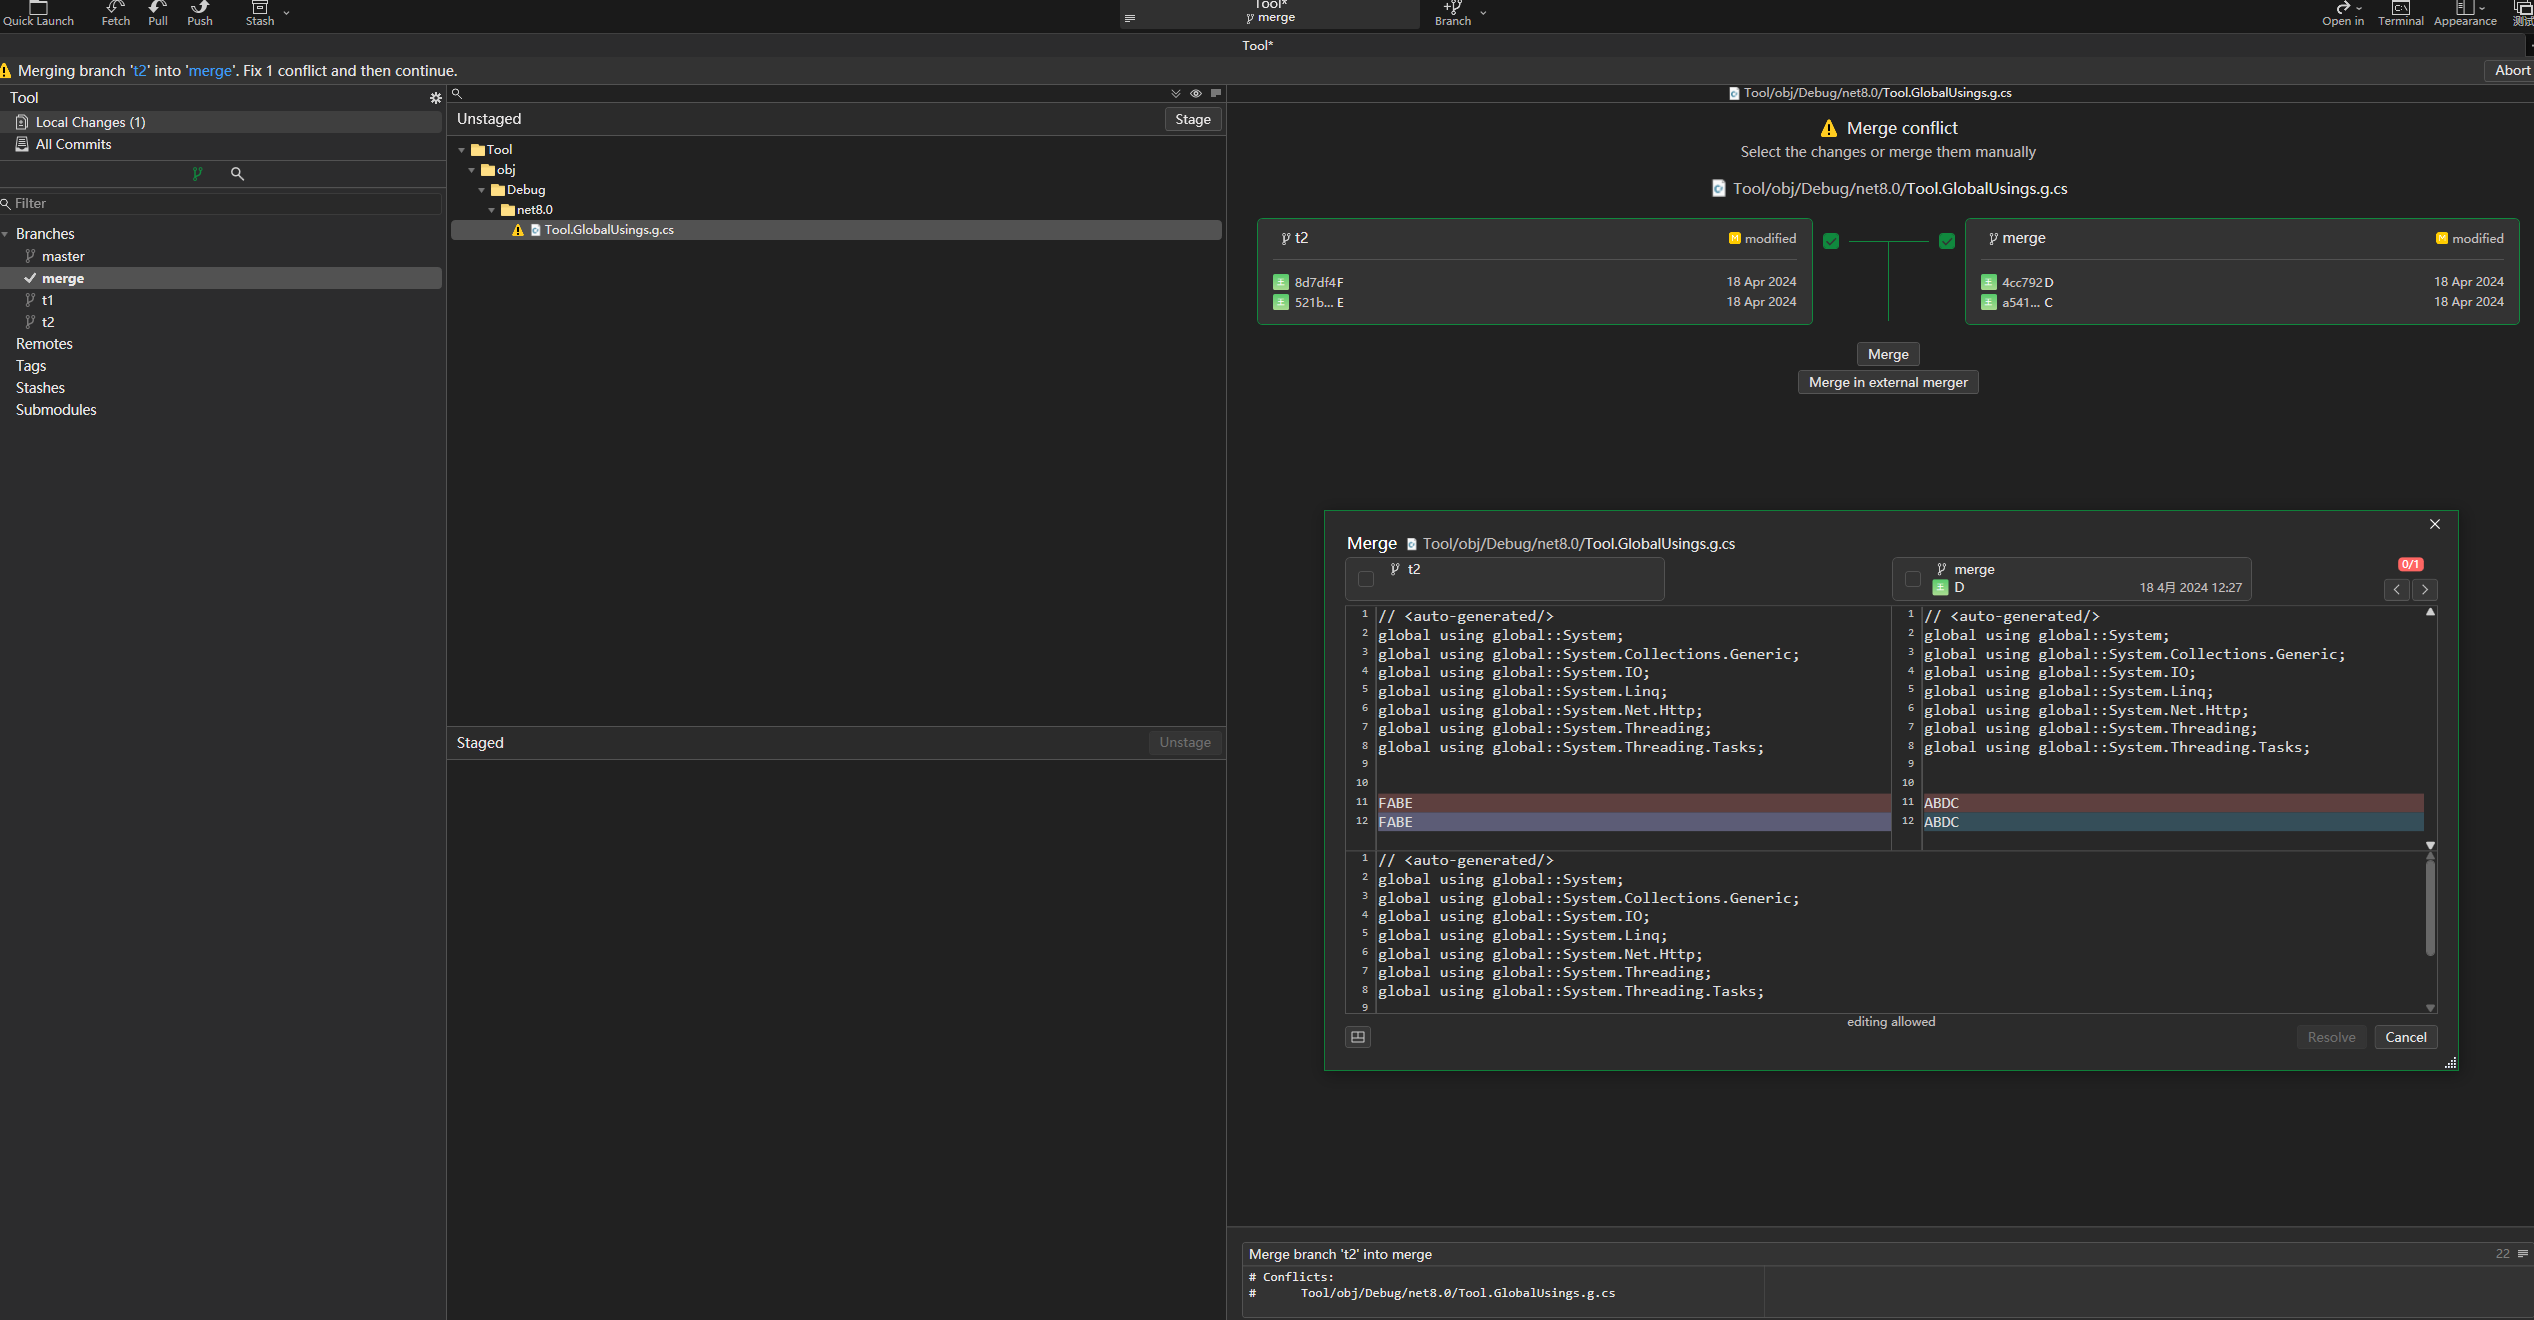This screenshot has width=2534, height=1320.
Task: Toggle merge dialog layout icon
Action: coord(1358,1037)
